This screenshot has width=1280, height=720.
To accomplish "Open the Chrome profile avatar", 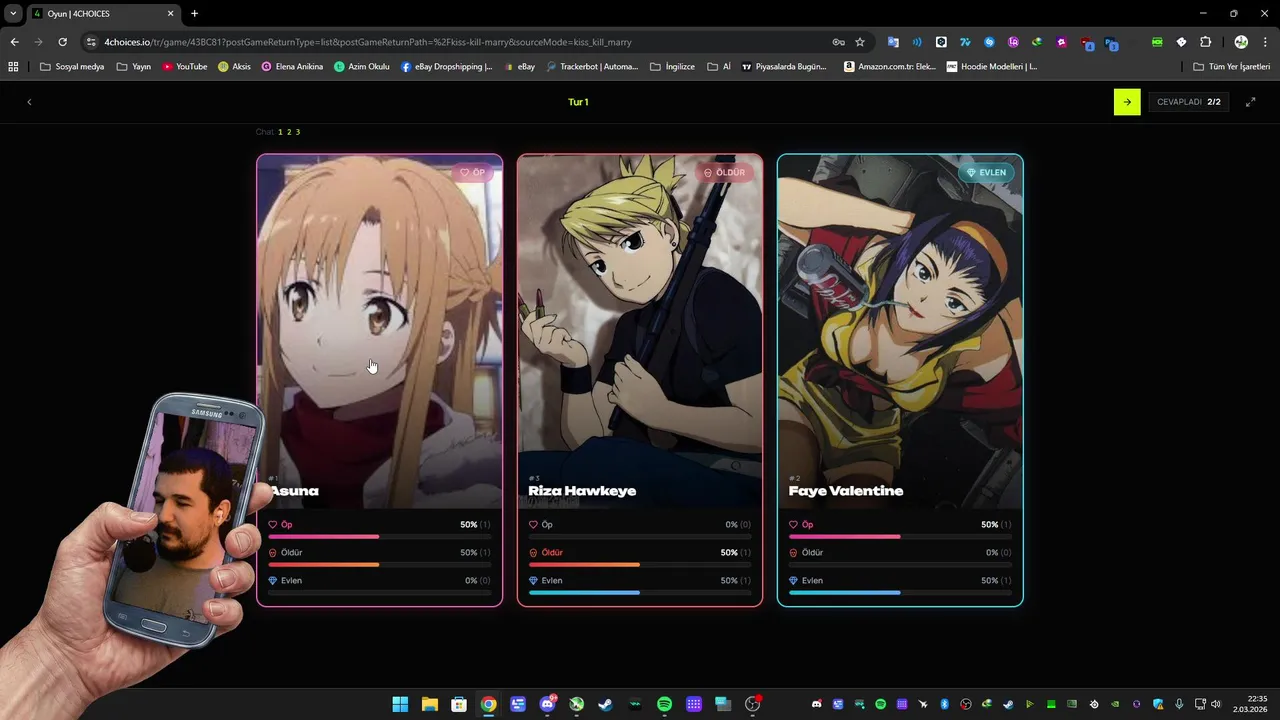I will coord(1241,42).
